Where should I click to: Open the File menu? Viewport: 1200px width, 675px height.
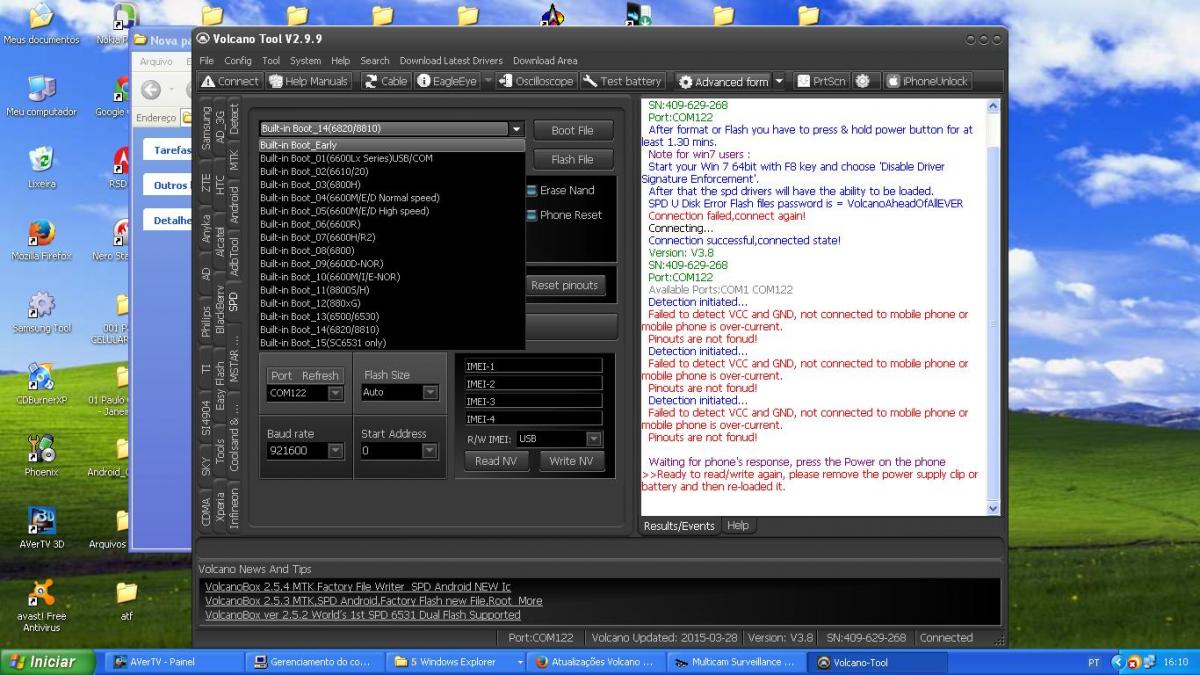pyautogui.click(x=206, y=61)
